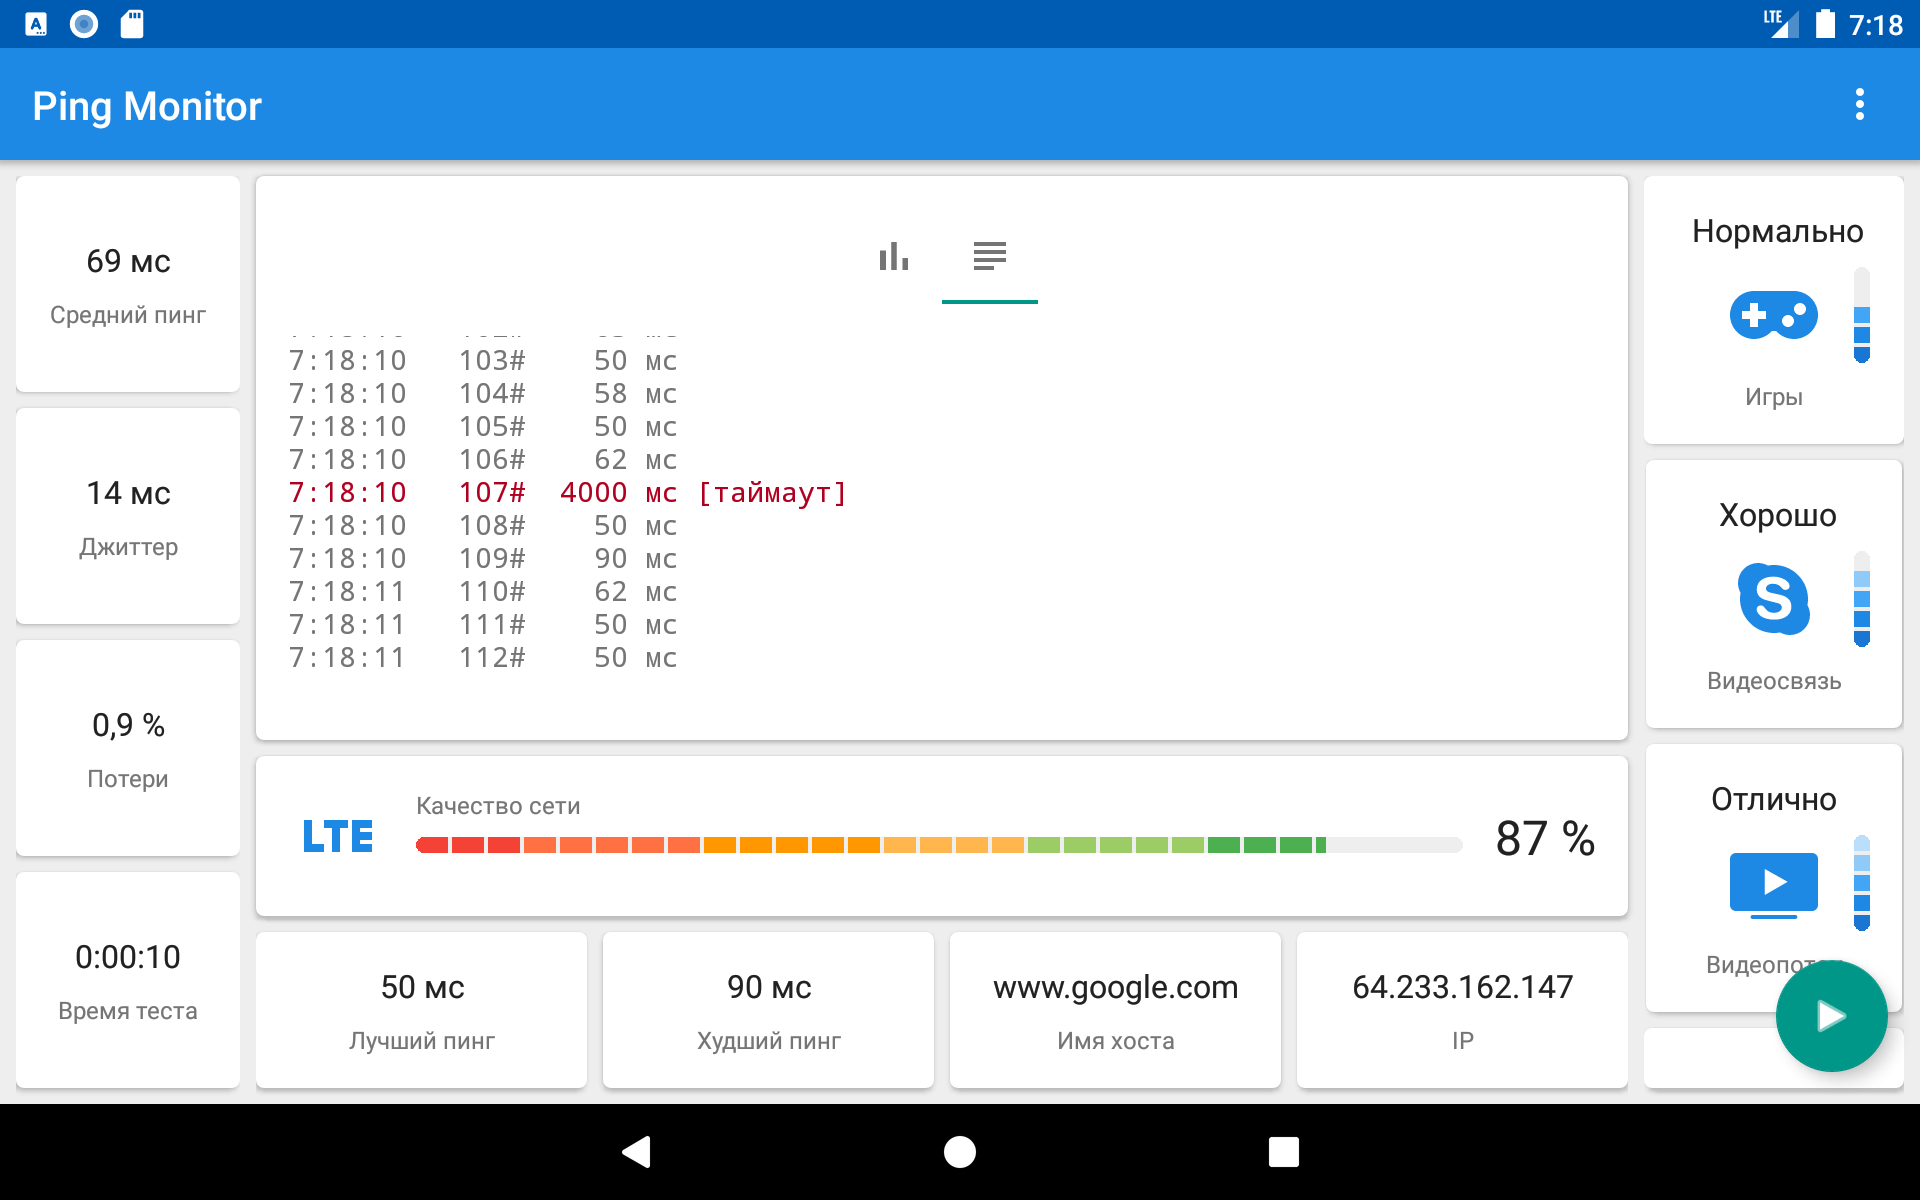Tap the [таймаут] timeout tag
Image resolution: width=1920 pixels, height=1200 pixels.
tap(772, 492)
